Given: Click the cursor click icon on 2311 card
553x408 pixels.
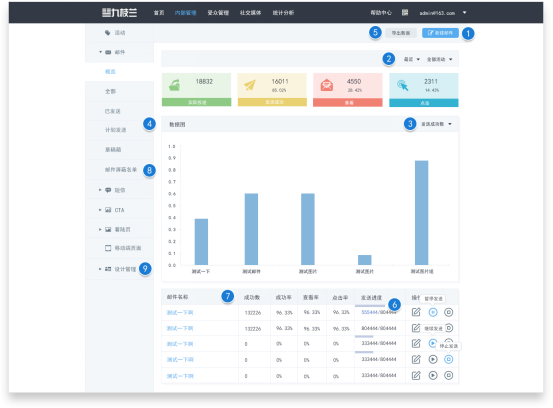Looking at the screenshot, I should click(x=402, y=85).
